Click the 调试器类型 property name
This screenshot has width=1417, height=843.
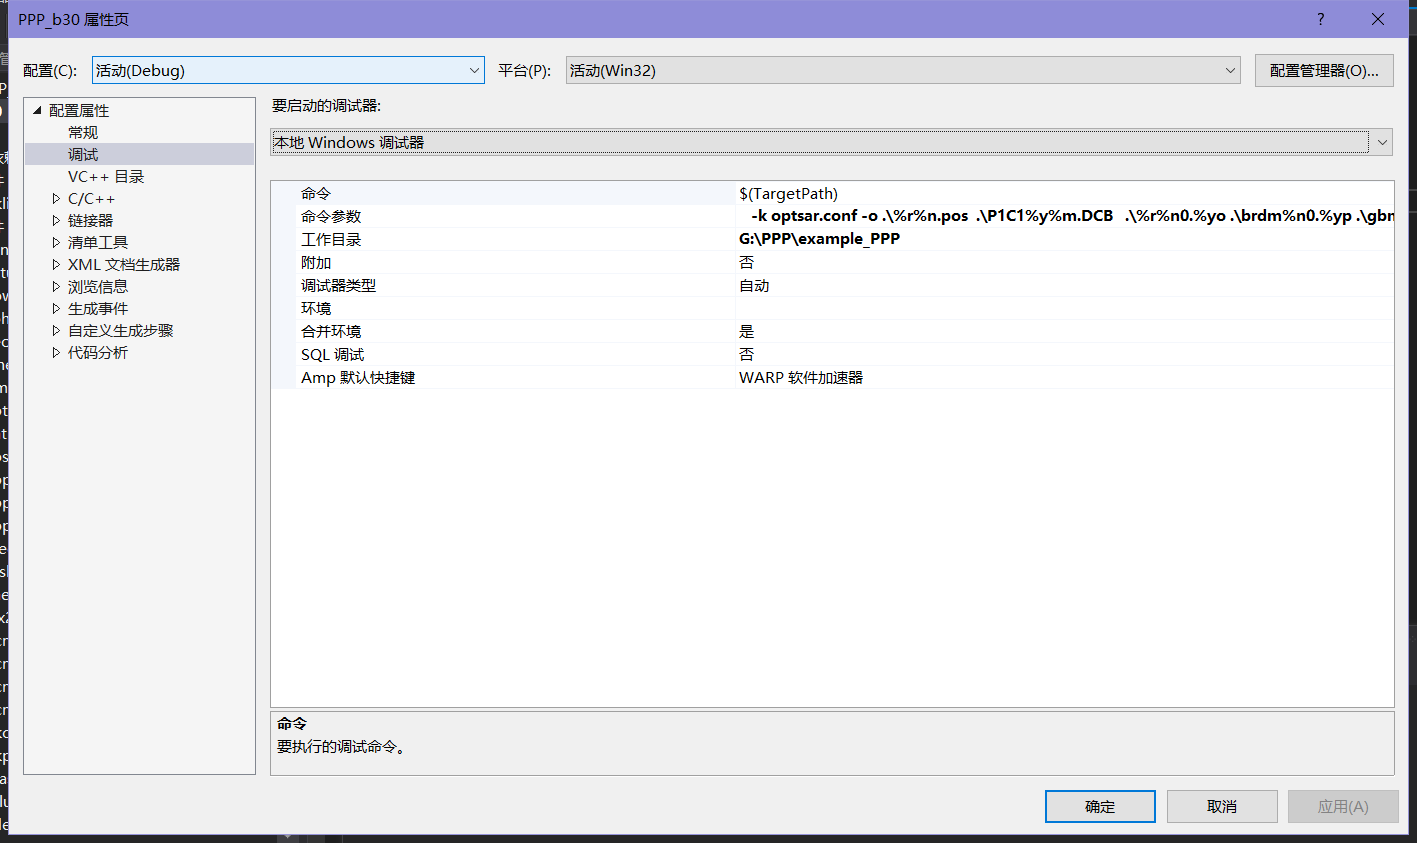tap(339, 285)
